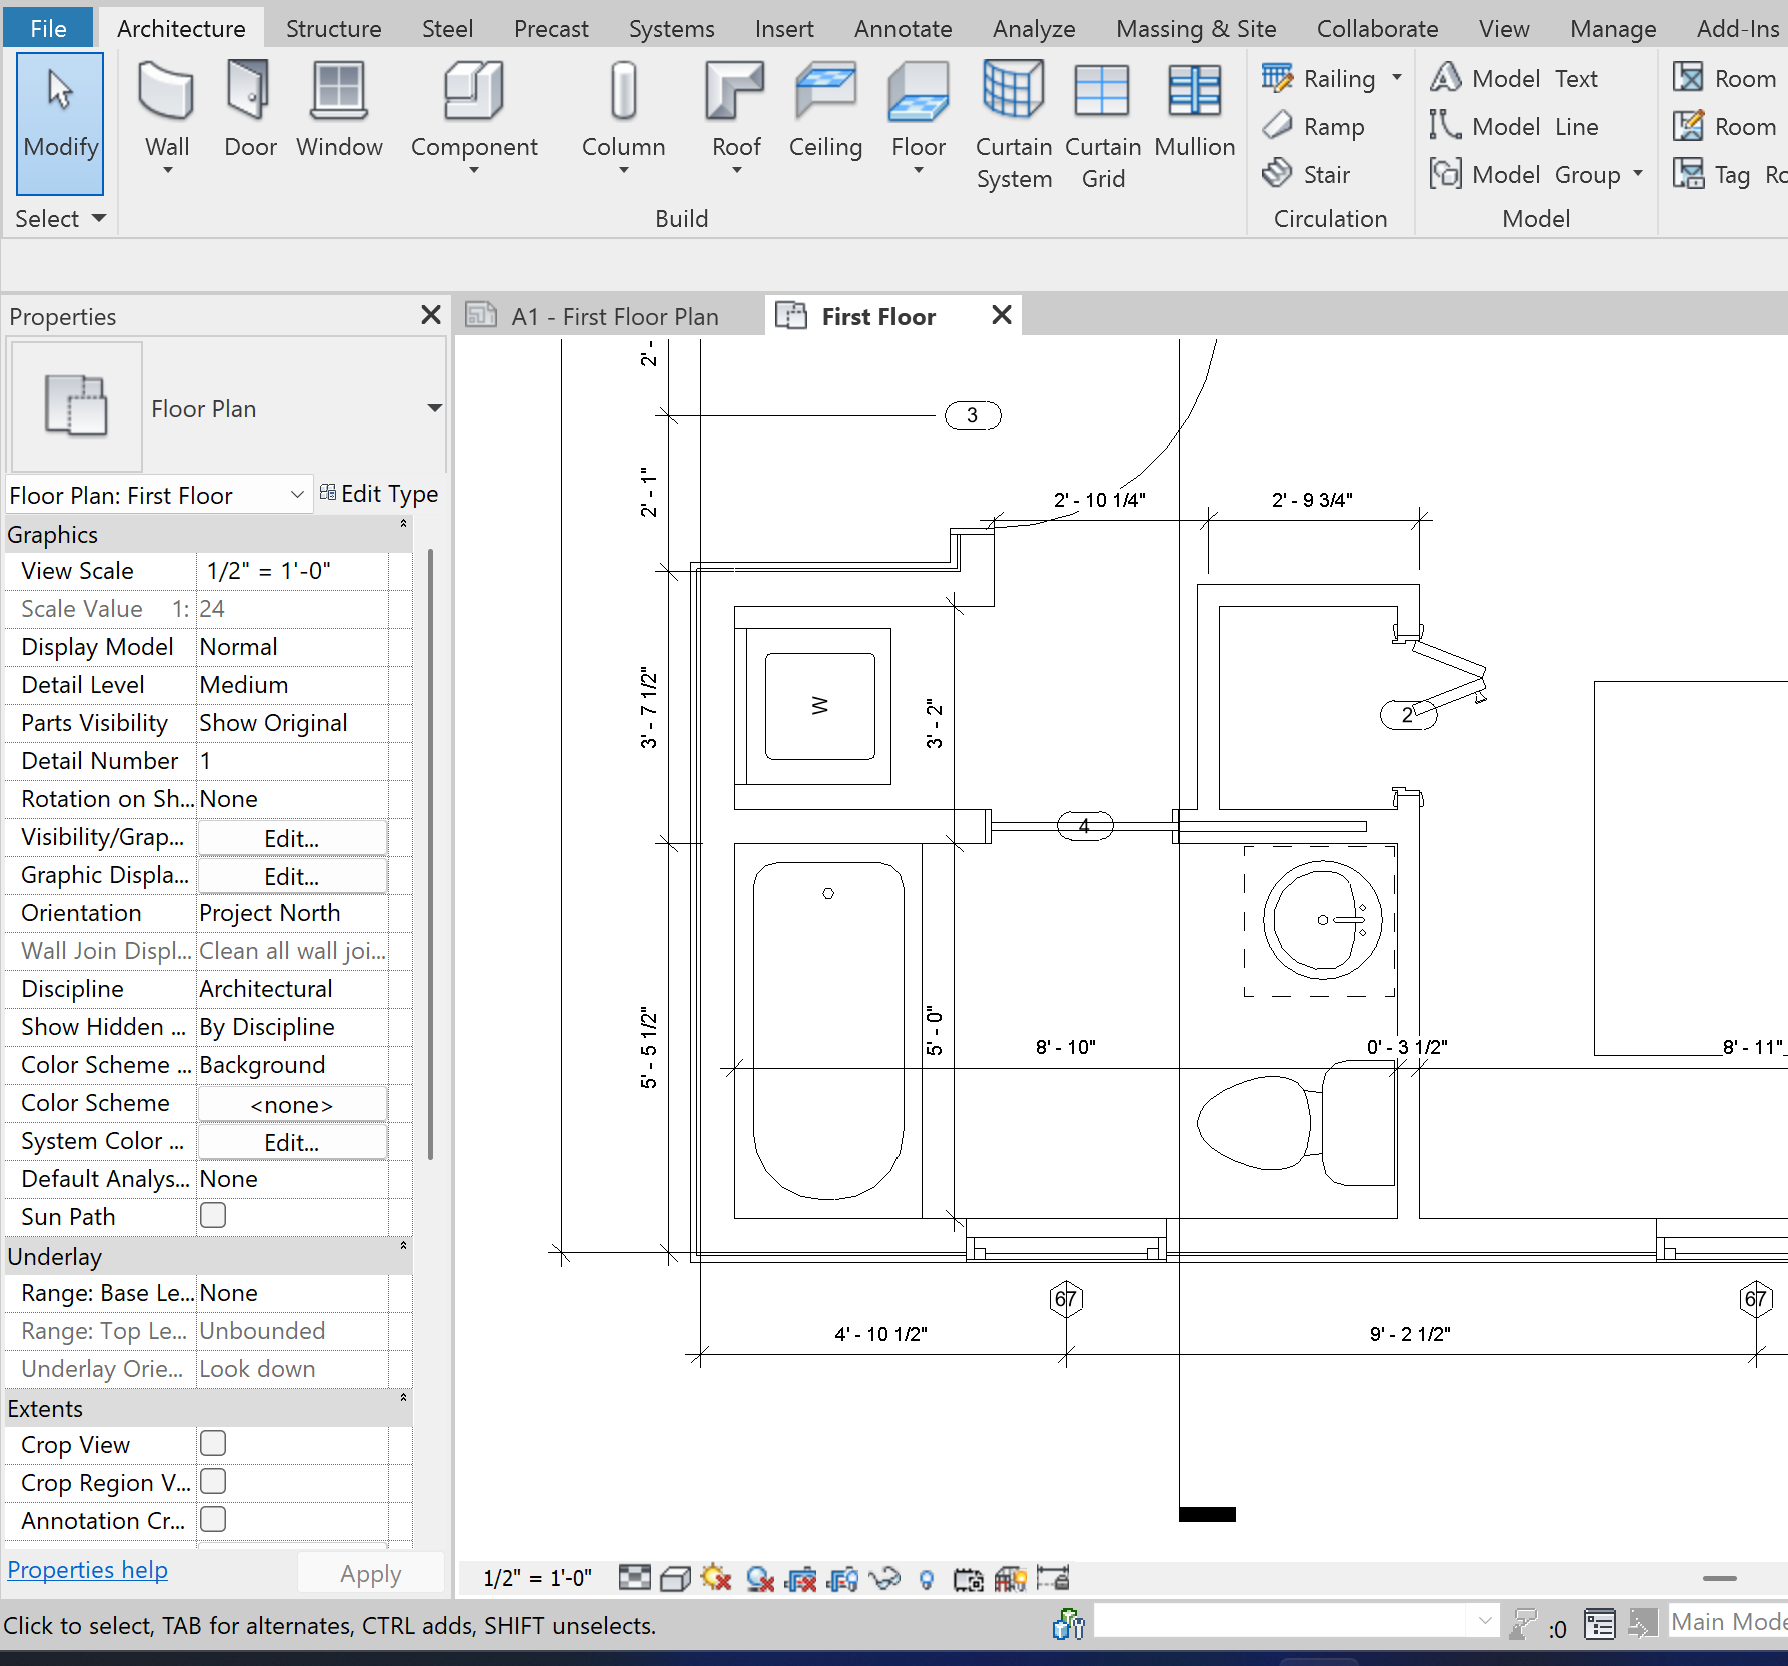Open the Floor Plan: First Floor instance dropdown
The width and height of the screenshot is (1788, 1666).
pos(297,495)
